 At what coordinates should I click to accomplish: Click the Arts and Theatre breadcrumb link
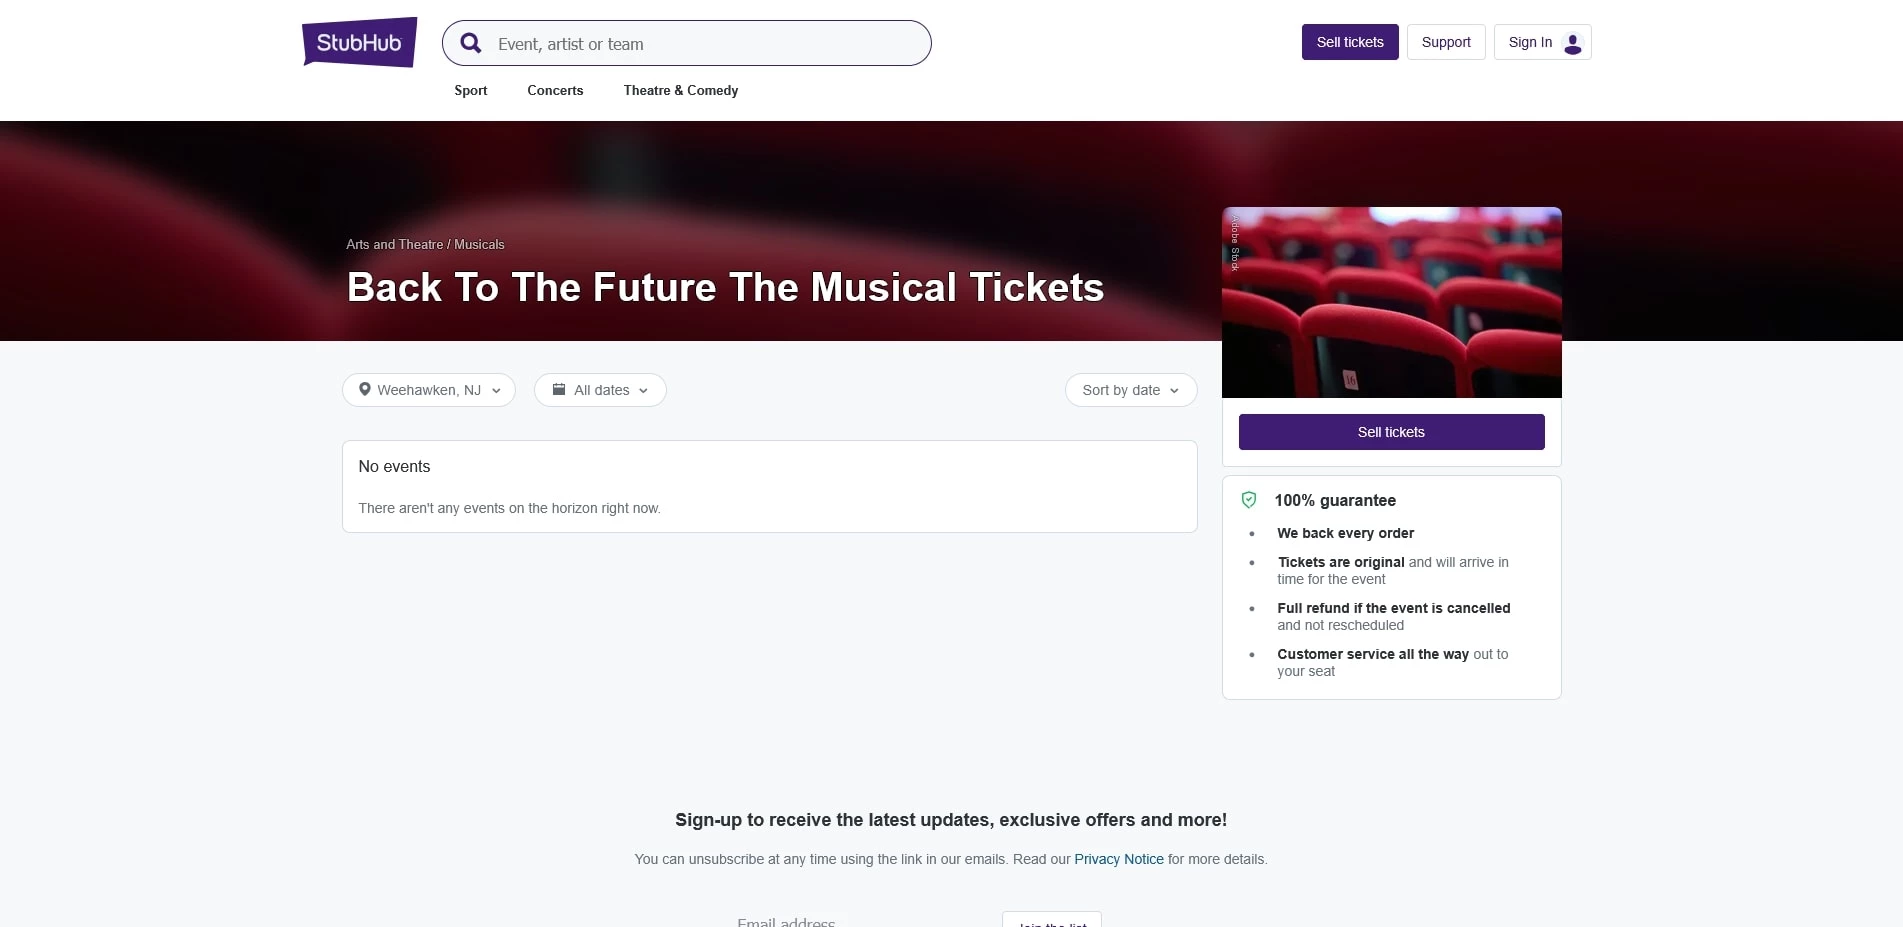click(394, 243)
